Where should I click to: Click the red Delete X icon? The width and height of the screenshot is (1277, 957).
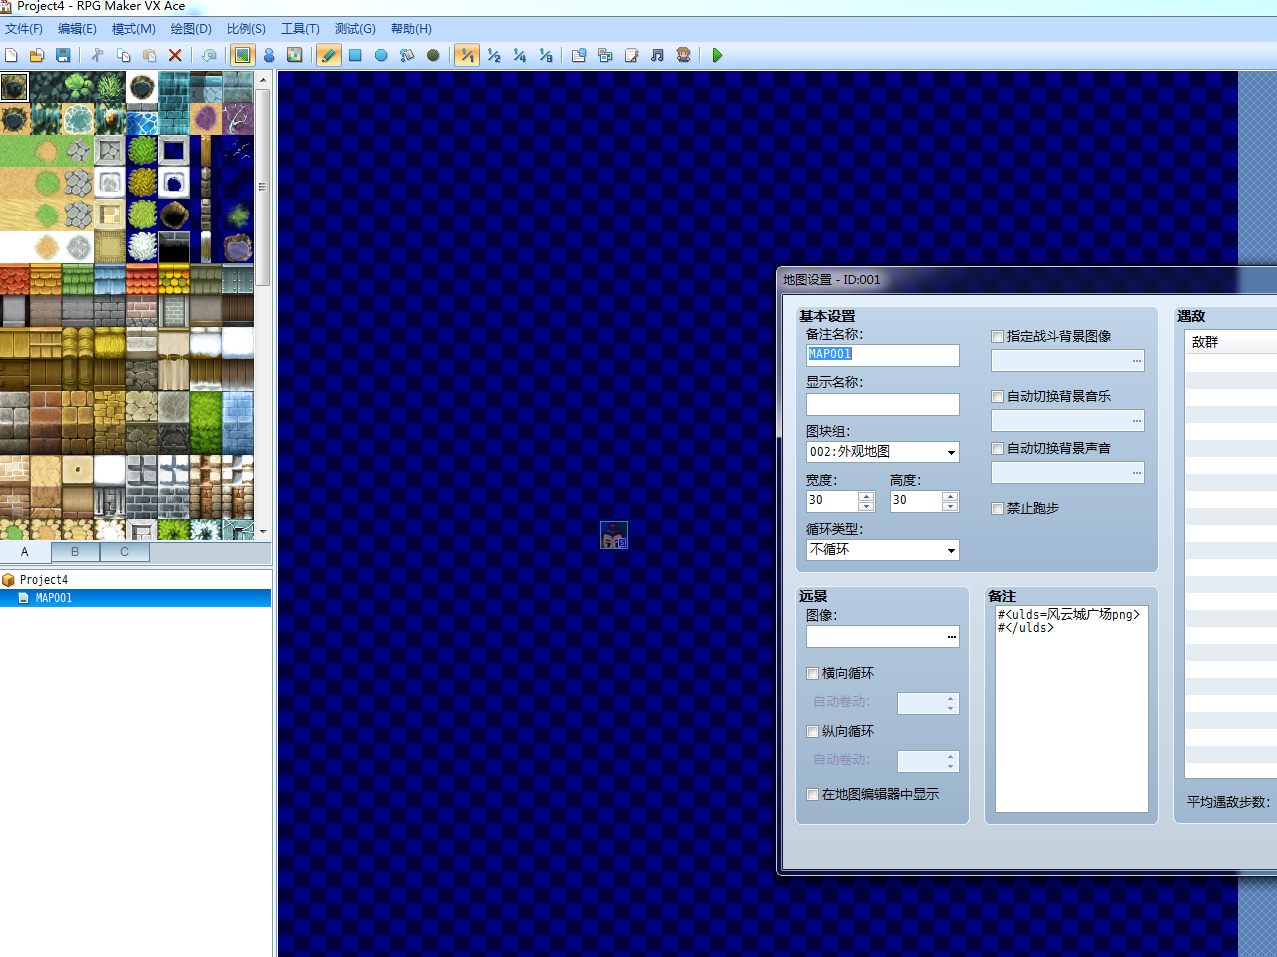pos(175,55)
